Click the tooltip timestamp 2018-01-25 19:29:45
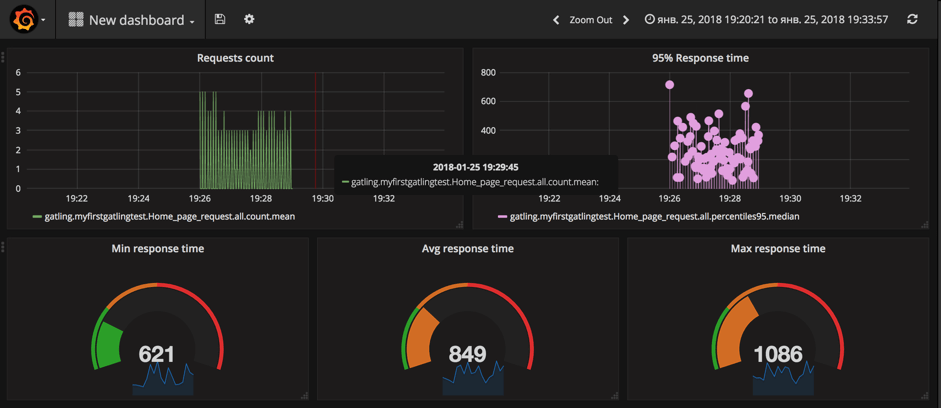The image size is (941, 408). [x=475, y=167]
